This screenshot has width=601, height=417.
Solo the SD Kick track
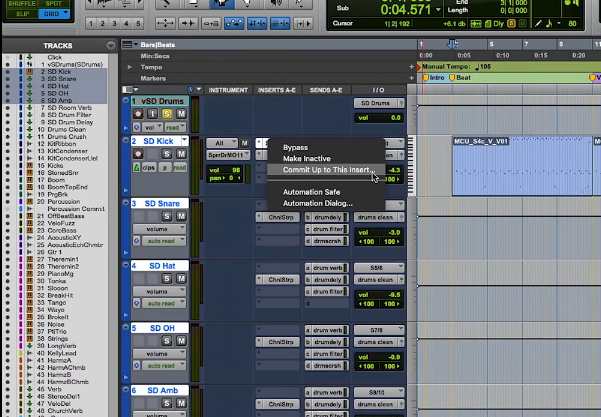[167, 154]
